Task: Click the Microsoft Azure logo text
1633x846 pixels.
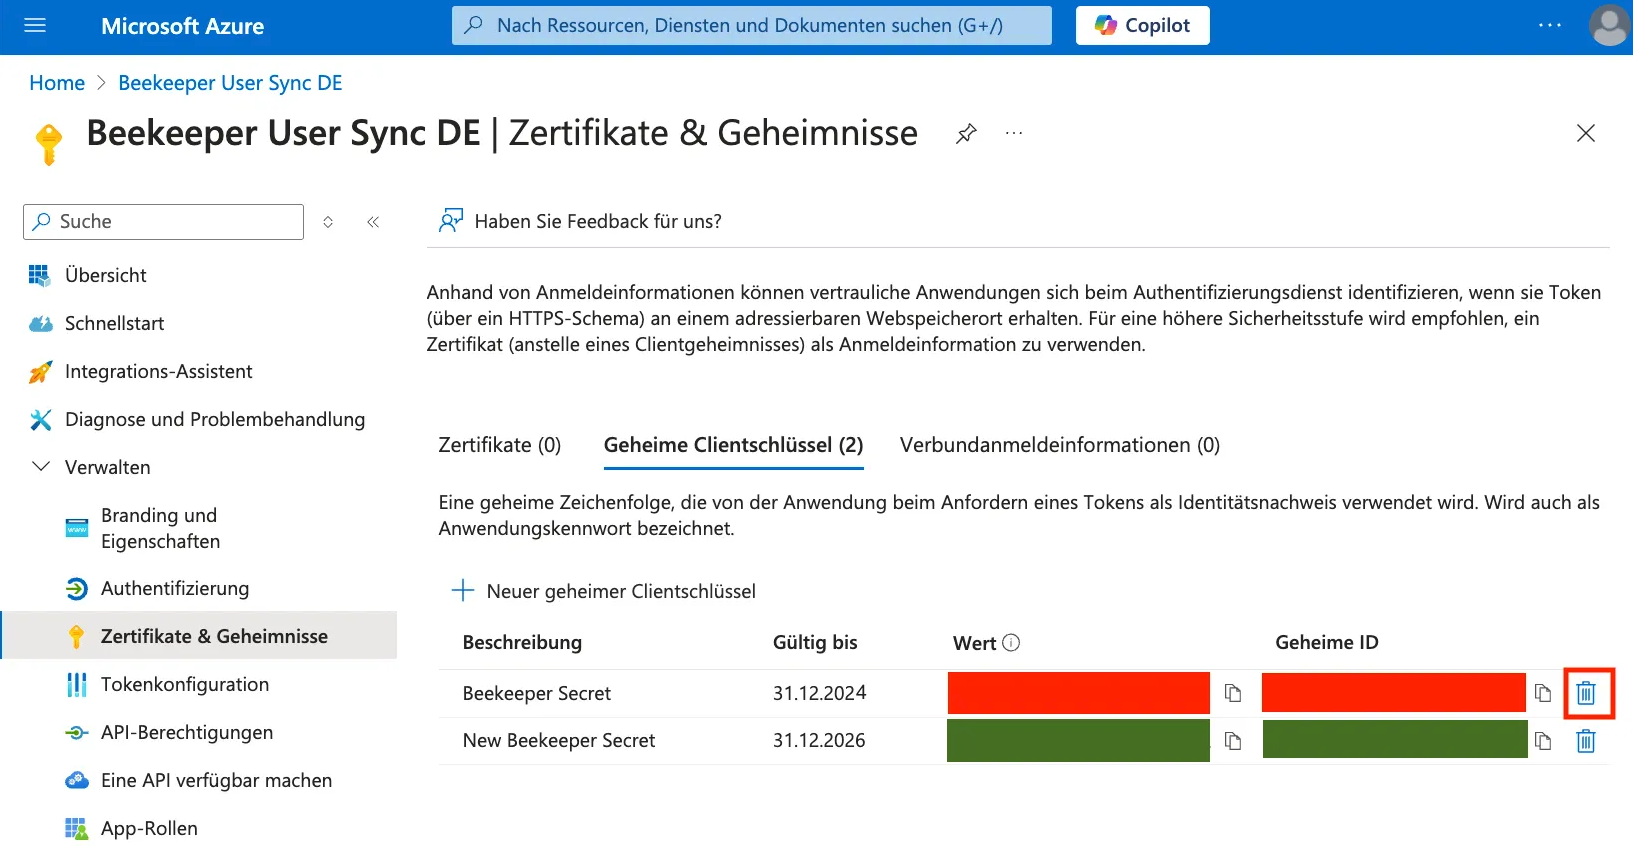Action: (183, 26)
